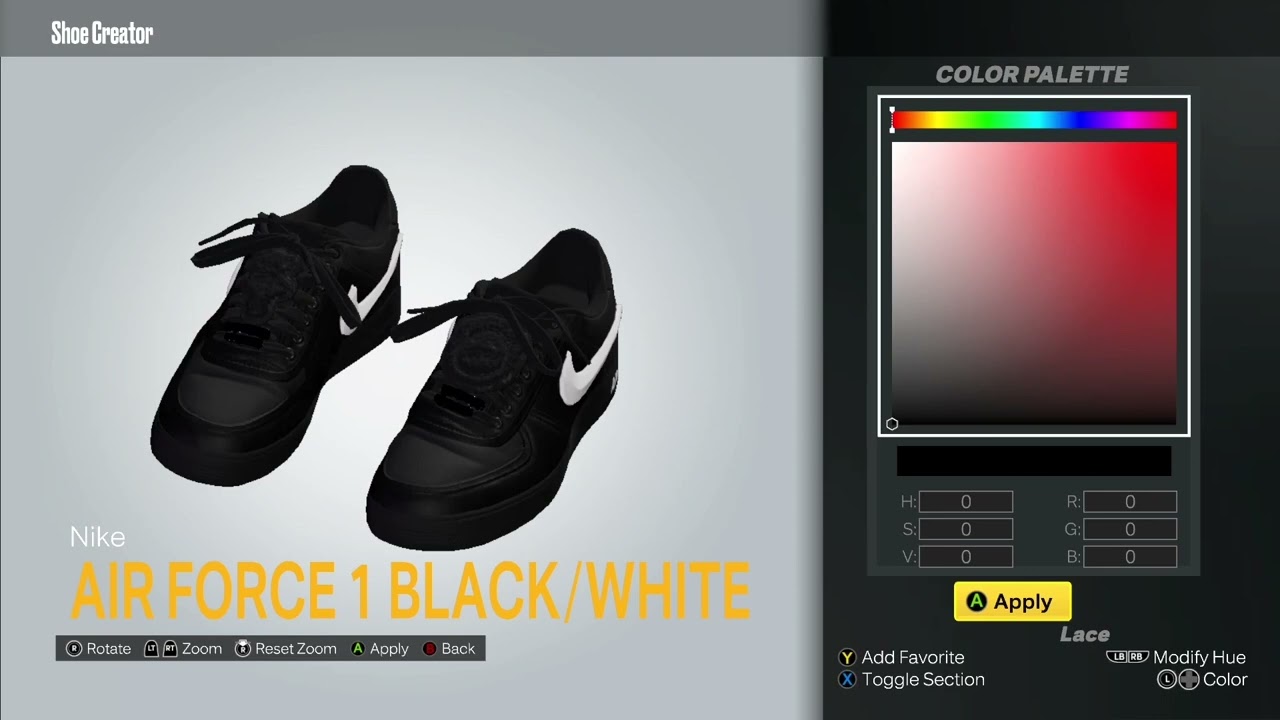Click the Back label in hint bar
The height and width of the screenshot is (720, 1280).
tap(458, 649)
